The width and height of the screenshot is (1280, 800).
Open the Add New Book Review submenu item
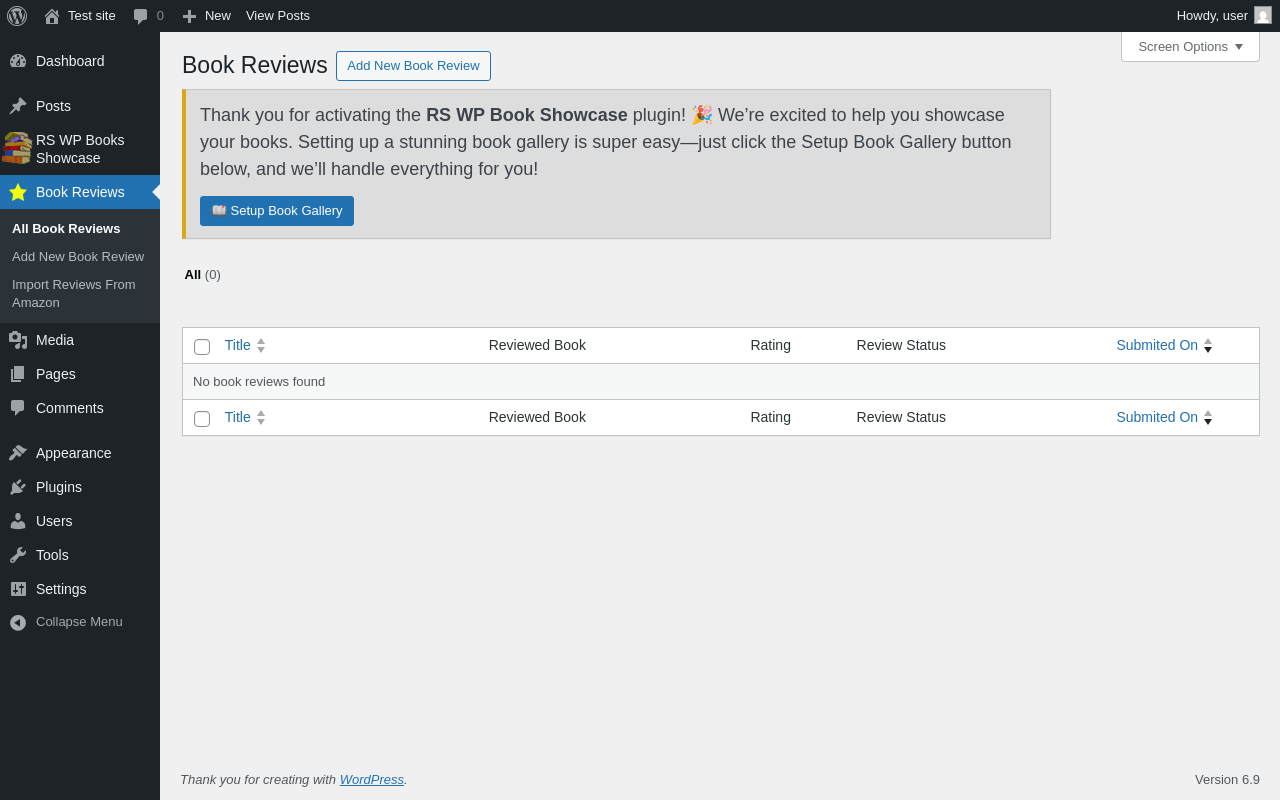[x=78, y=257]
